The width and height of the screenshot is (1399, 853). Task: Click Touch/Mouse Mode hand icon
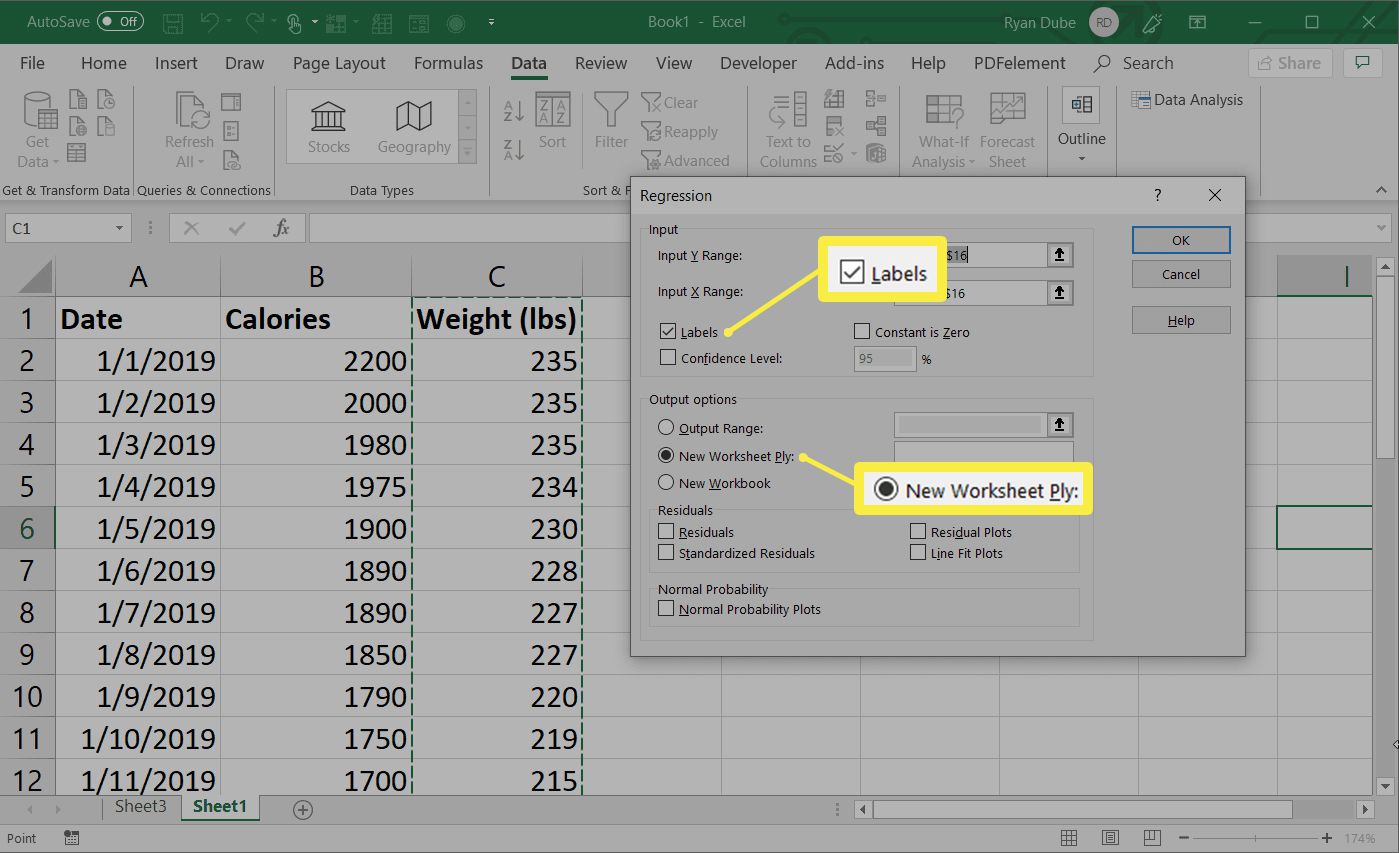(x=294, y=21)
